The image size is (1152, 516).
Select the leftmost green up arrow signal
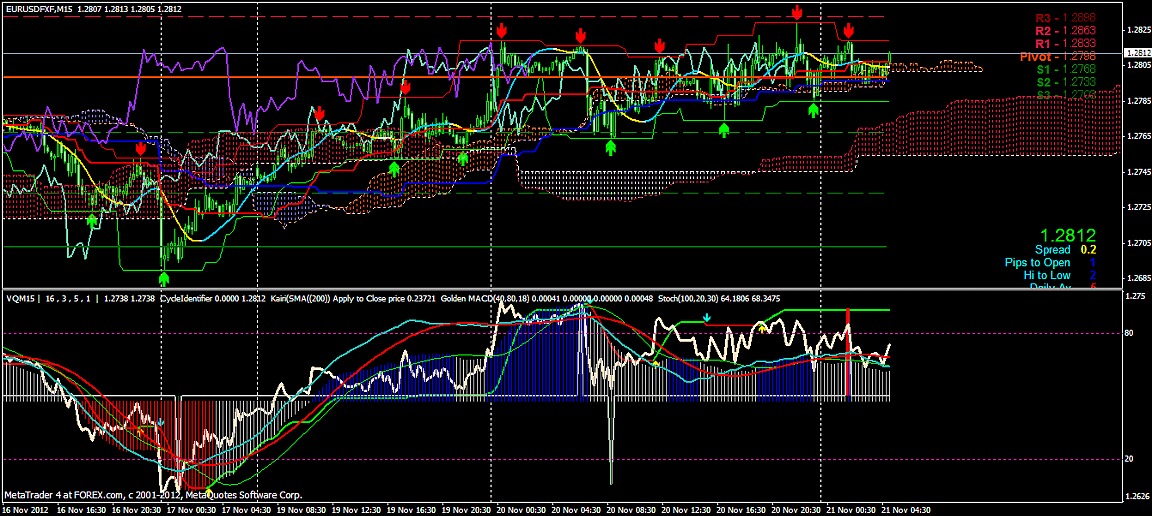click(x=93, y=220)
